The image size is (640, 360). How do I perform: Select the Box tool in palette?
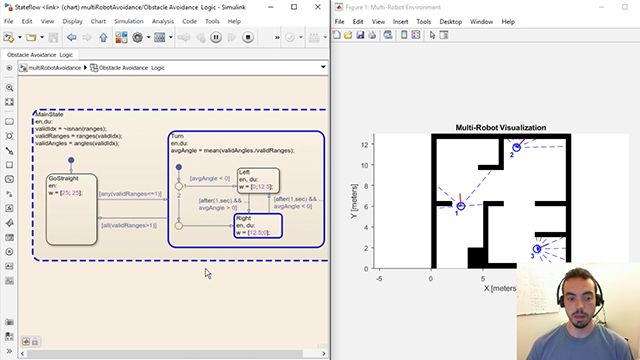pyautogui.click(x=9, y=165)
